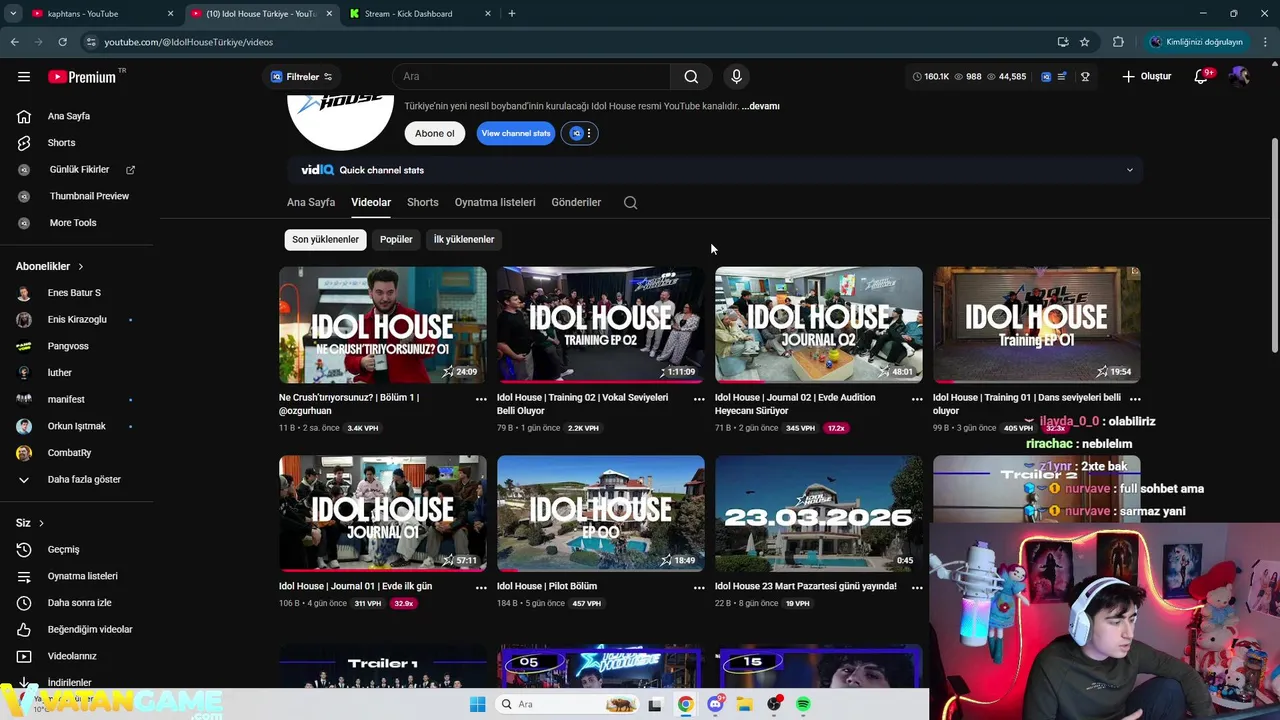The height and width of the screenshot is (720, 1280).
Task: Search within the channel magnifier icon
Action: point(630,202)
